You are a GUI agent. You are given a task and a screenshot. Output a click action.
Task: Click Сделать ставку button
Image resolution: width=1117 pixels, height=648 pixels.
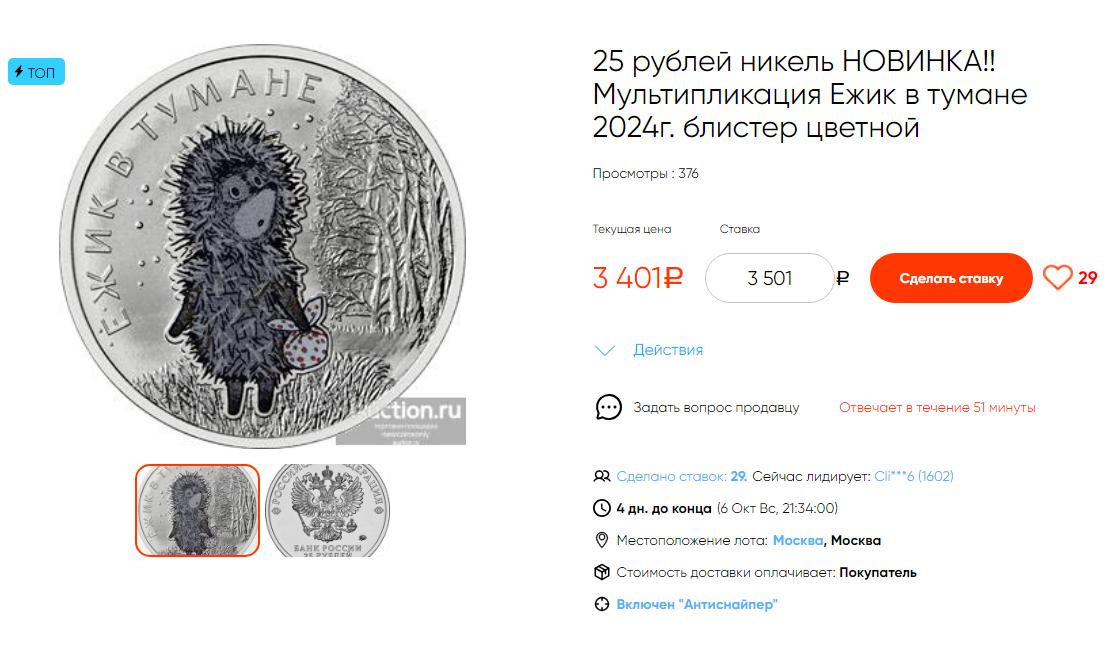(951, 278)
